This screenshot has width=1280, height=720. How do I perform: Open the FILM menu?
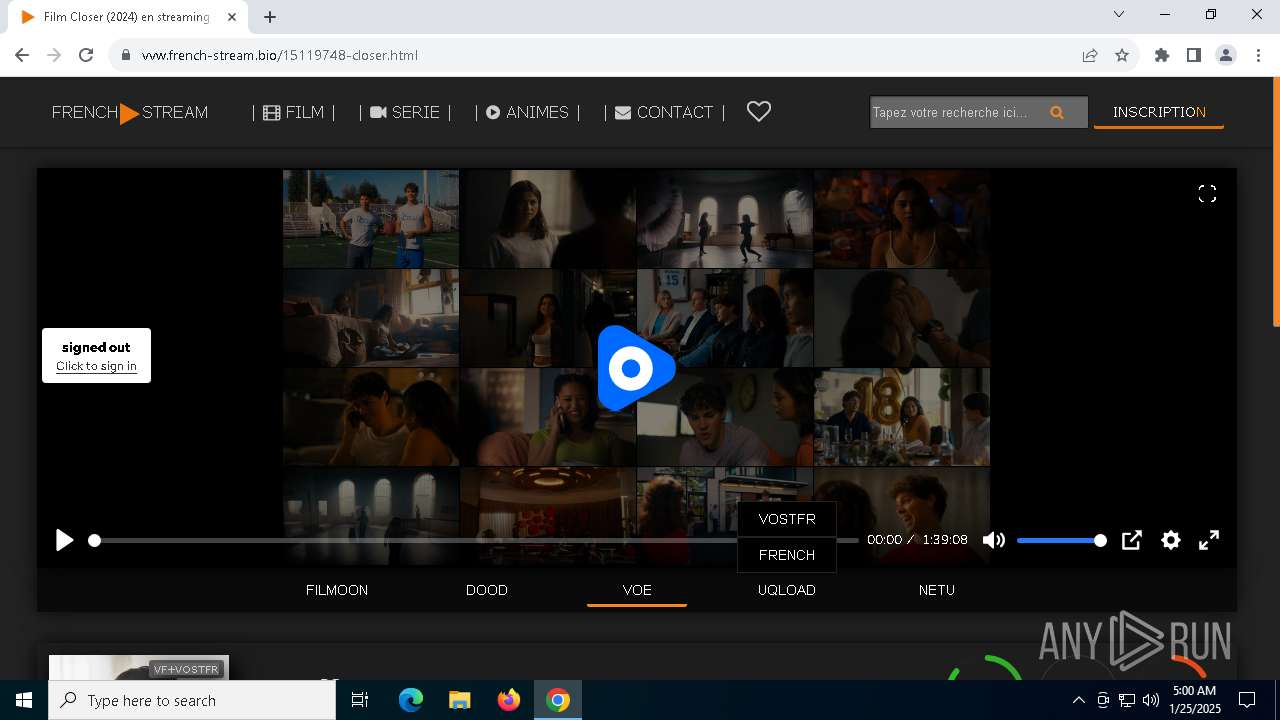click(294, 113)
